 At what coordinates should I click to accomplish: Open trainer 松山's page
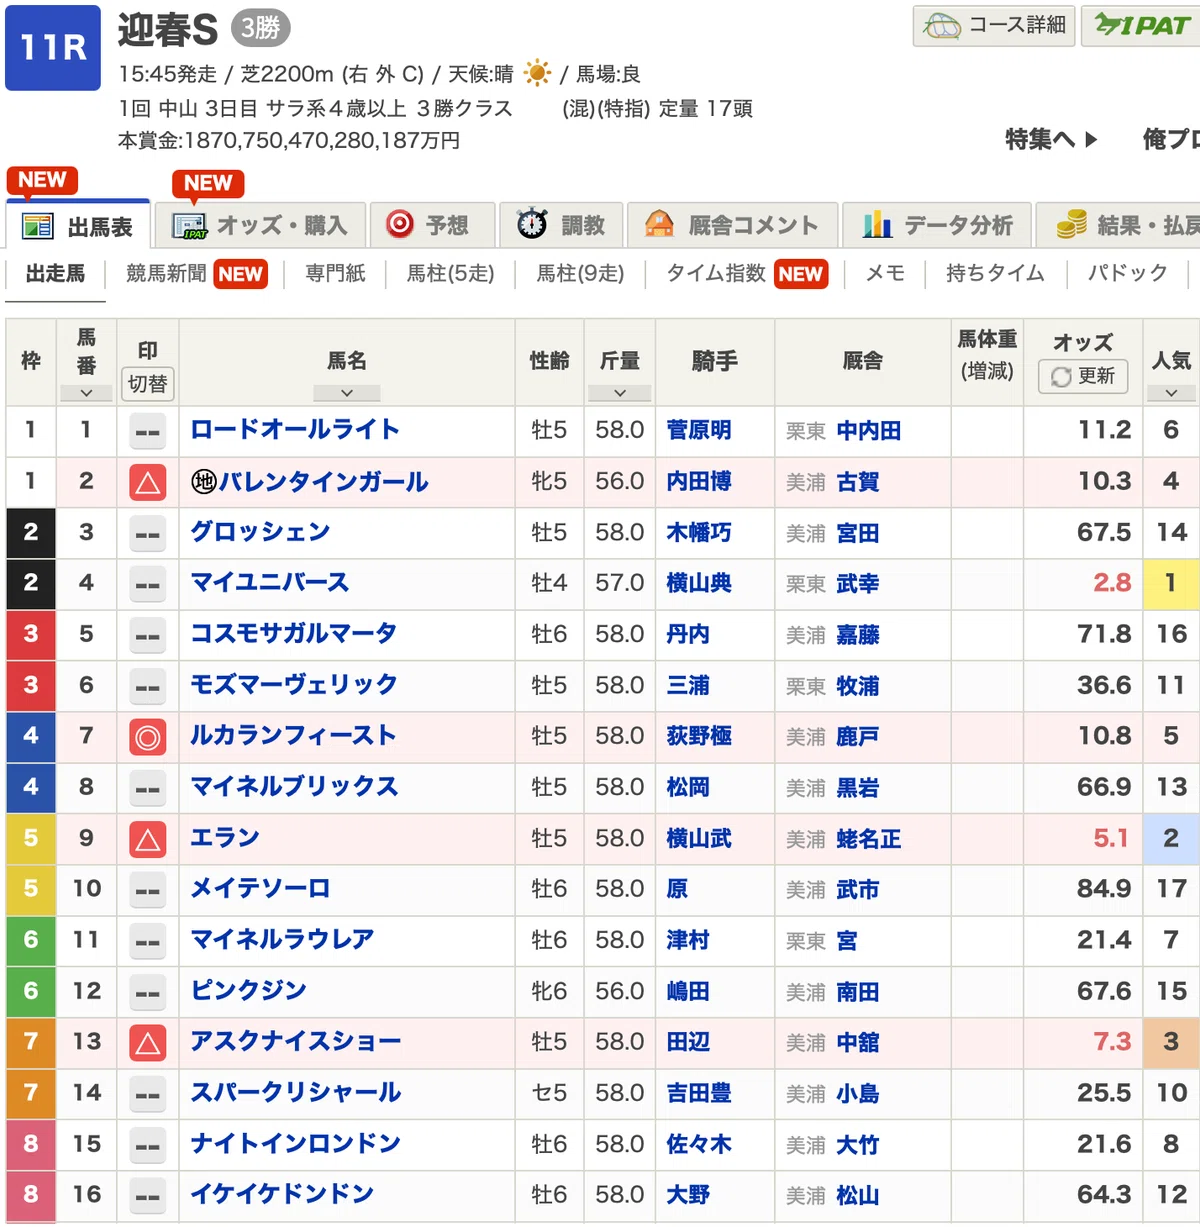[858, 1196]
